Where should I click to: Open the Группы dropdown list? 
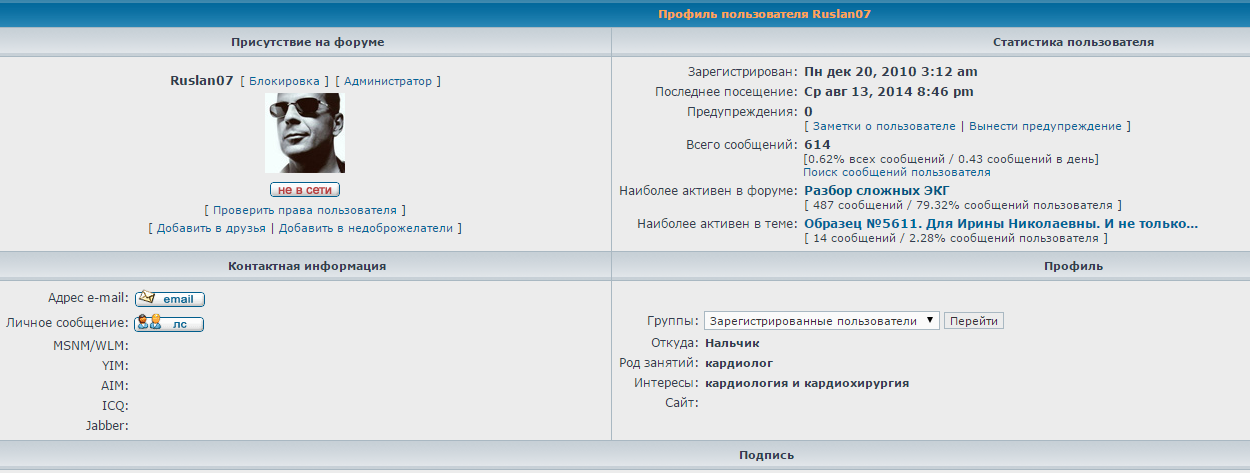(822, 321)
